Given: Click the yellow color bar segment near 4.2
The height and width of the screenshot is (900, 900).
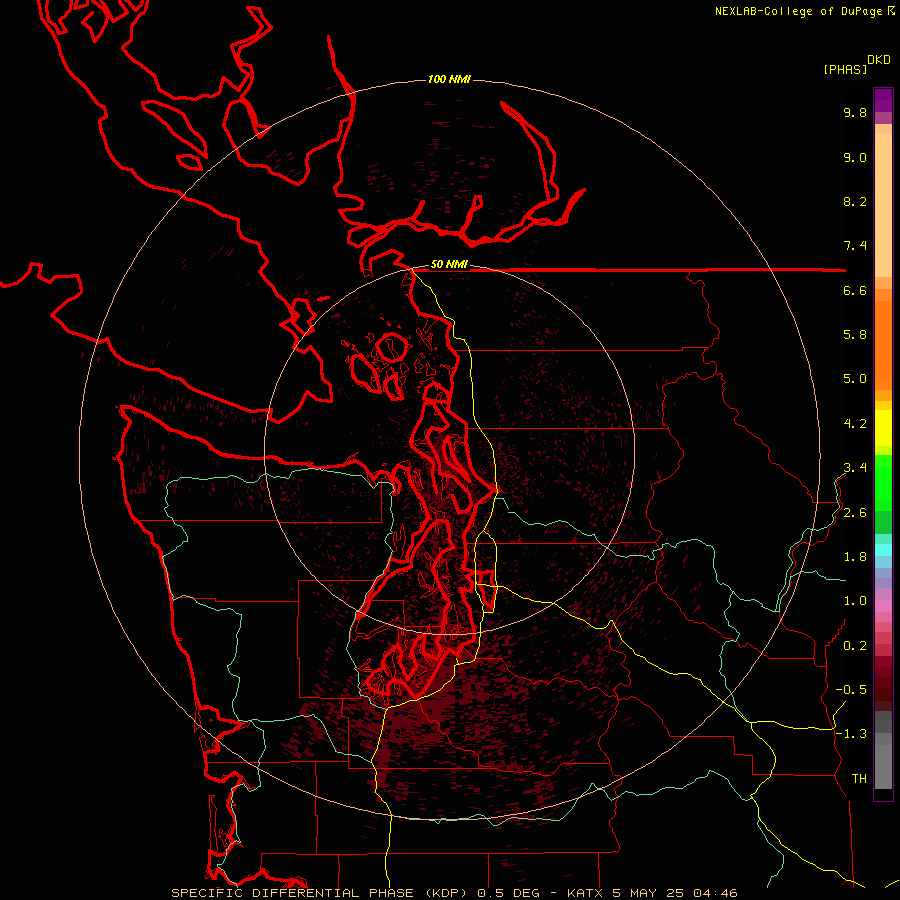Looking at the screenshot, I should (883, 428).
